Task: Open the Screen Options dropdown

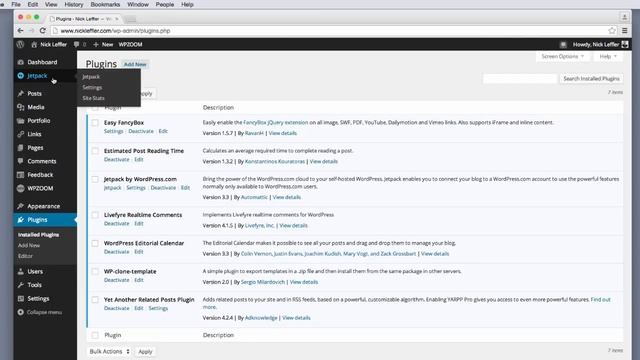Action: pos(562,56)
